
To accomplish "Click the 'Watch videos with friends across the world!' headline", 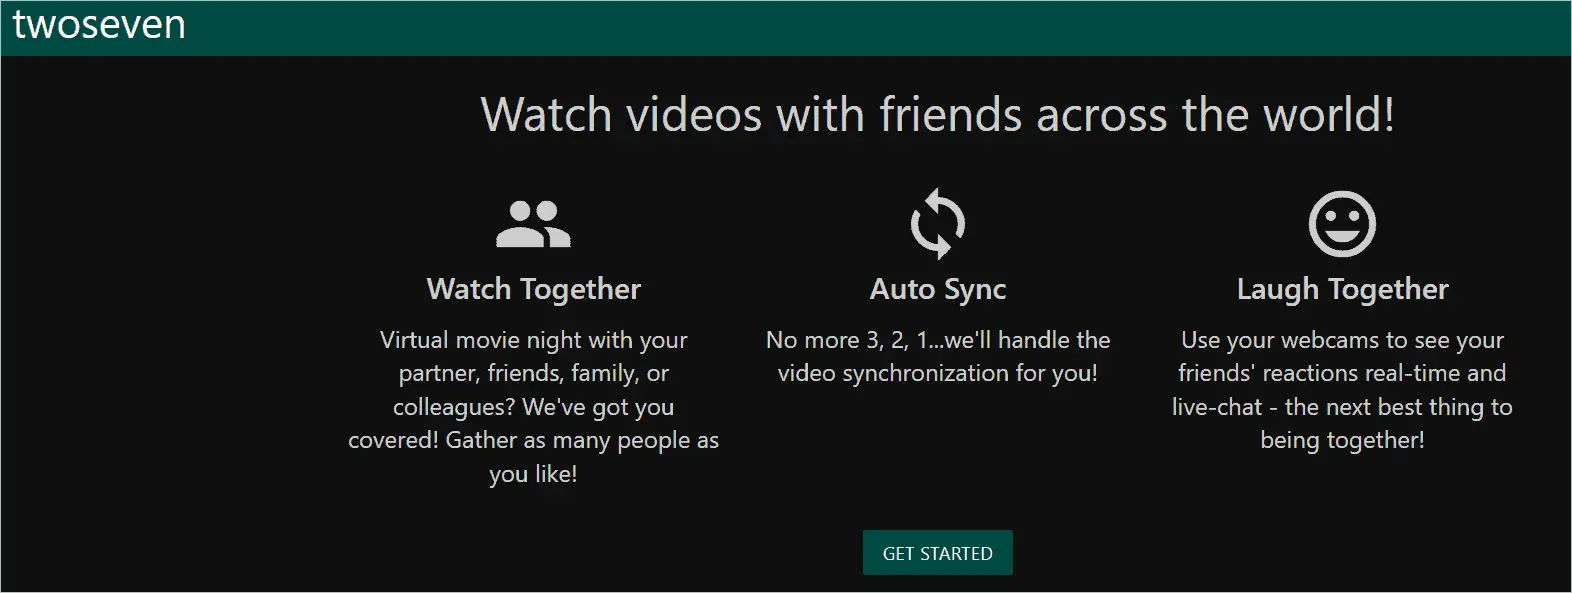I will pos(938,115).
